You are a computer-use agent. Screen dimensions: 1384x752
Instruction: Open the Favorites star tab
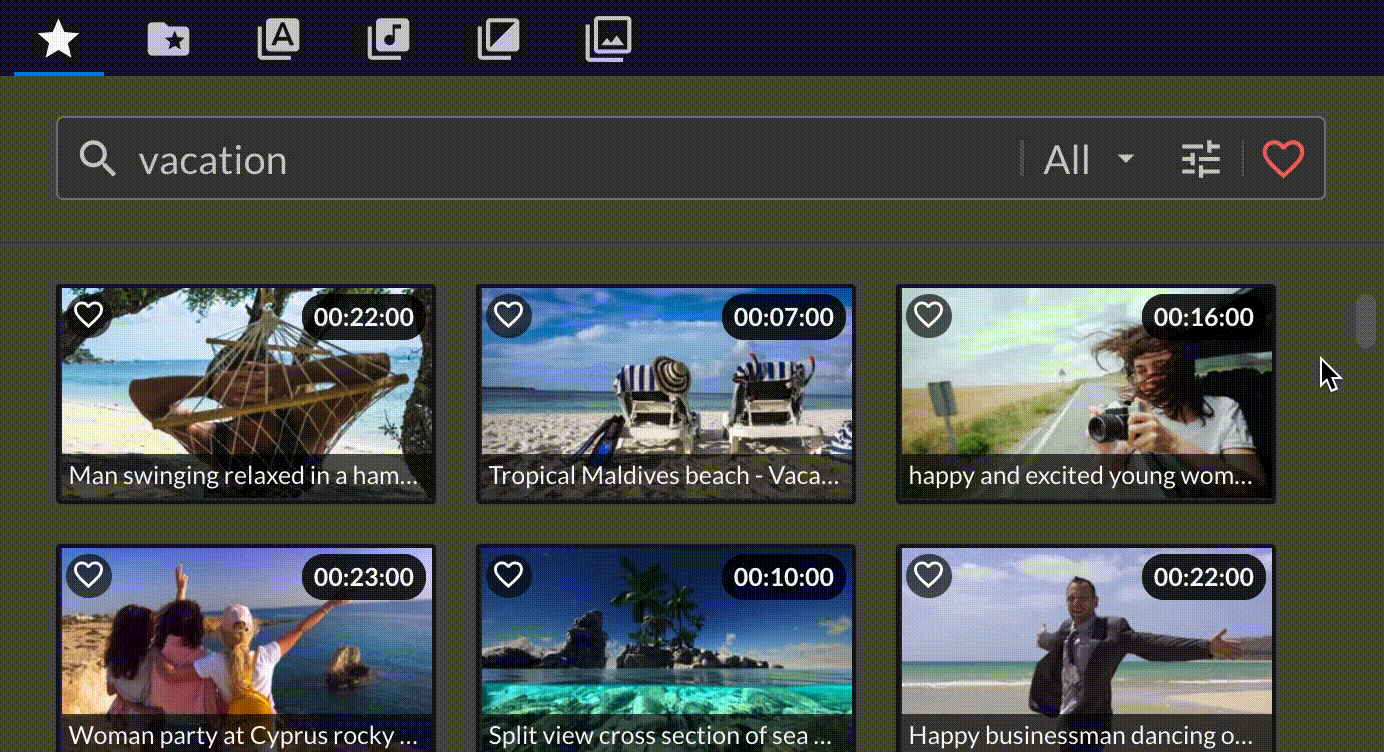tap(59, 40)
